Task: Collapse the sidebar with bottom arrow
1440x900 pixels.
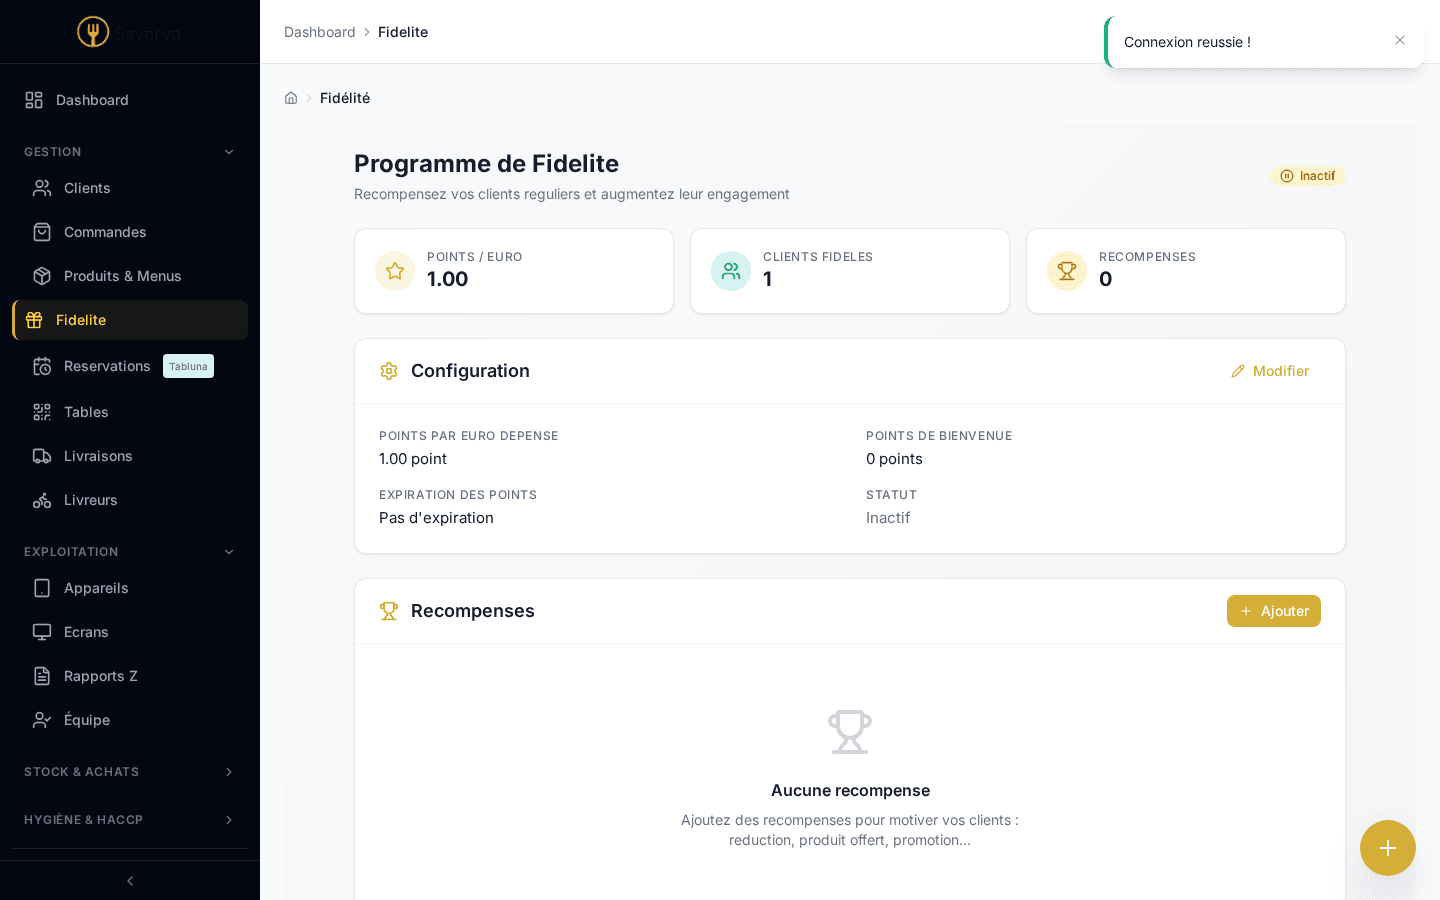Action: [x=130, y=881]
